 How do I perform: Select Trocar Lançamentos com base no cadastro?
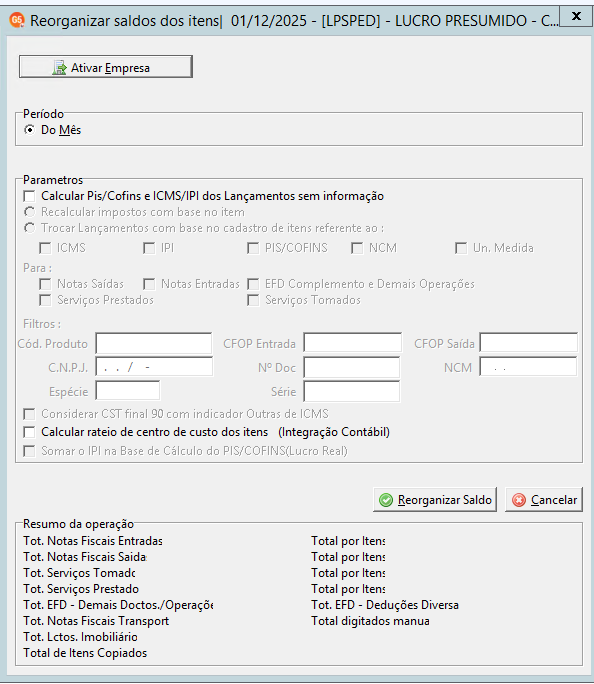pyautogui.click(x=29, y=228)
